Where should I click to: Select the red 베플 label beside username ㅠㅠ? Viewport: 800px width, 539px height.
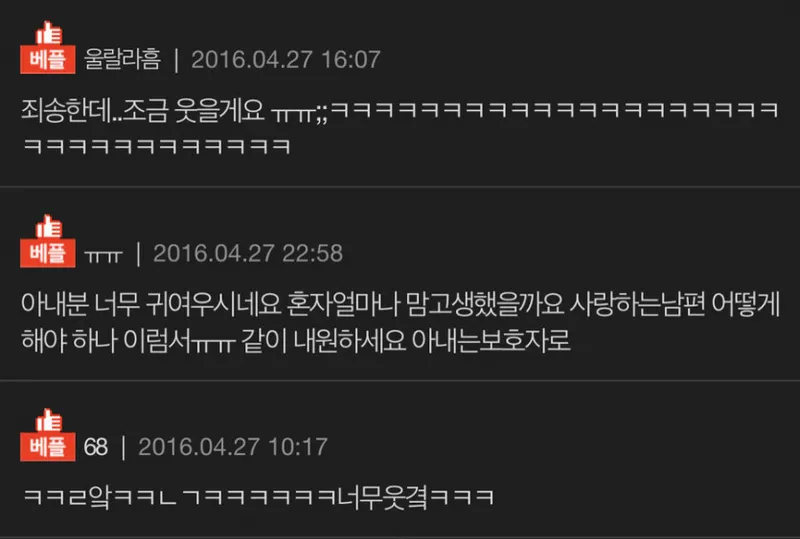pyautogui.click(x=48, y=253)
